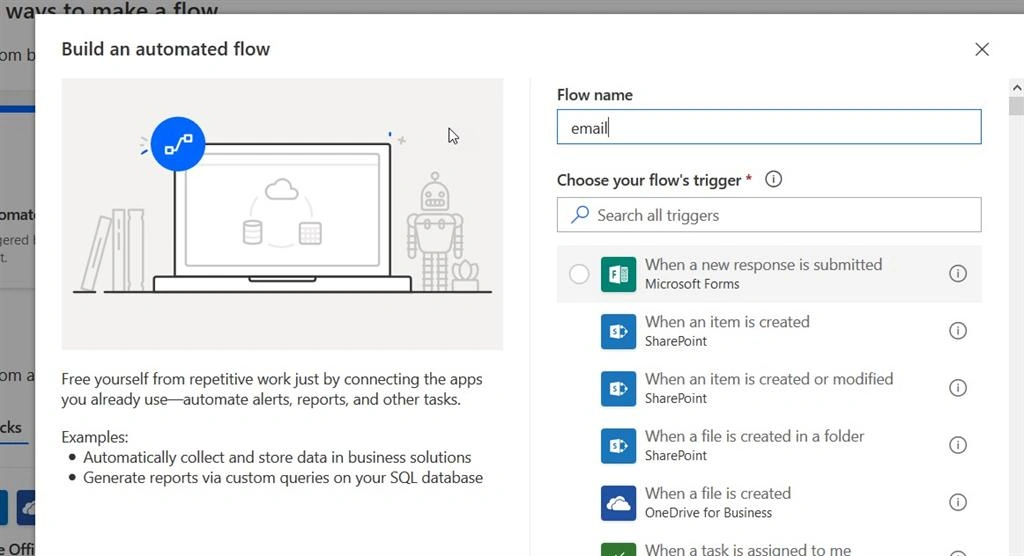Click the search magnifier icon in triggers box
The image size is (1024, 556).
[580, 215]
